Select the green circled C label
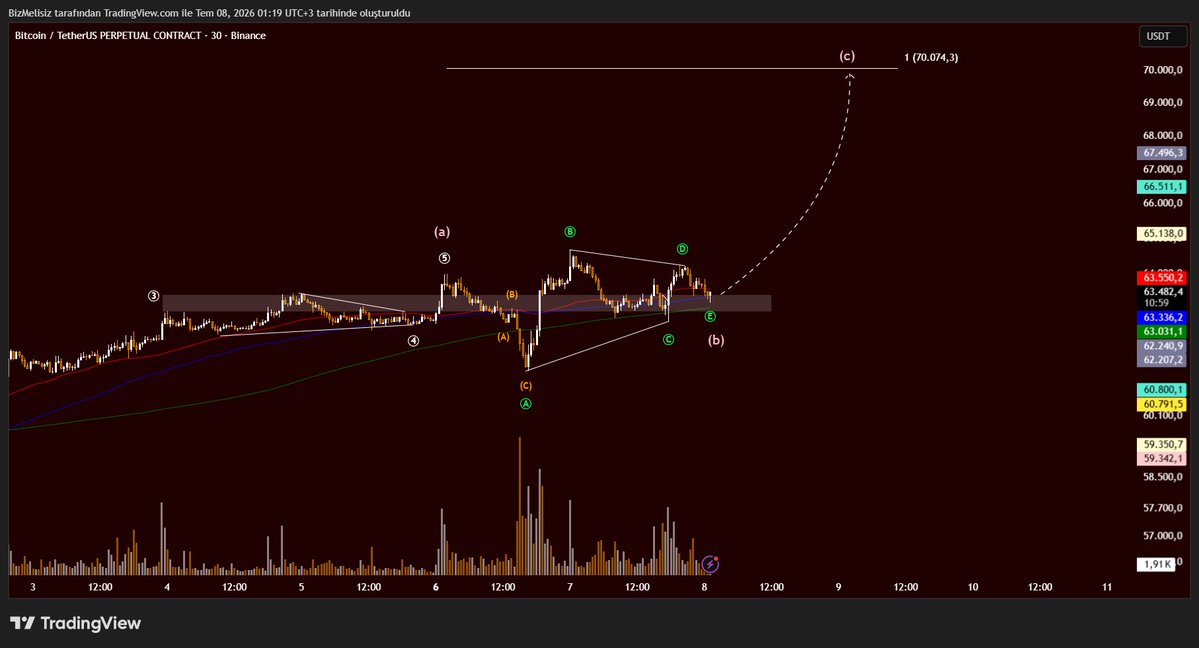Viewport: 1199px width, 648px height. click(x=668, y=339)
